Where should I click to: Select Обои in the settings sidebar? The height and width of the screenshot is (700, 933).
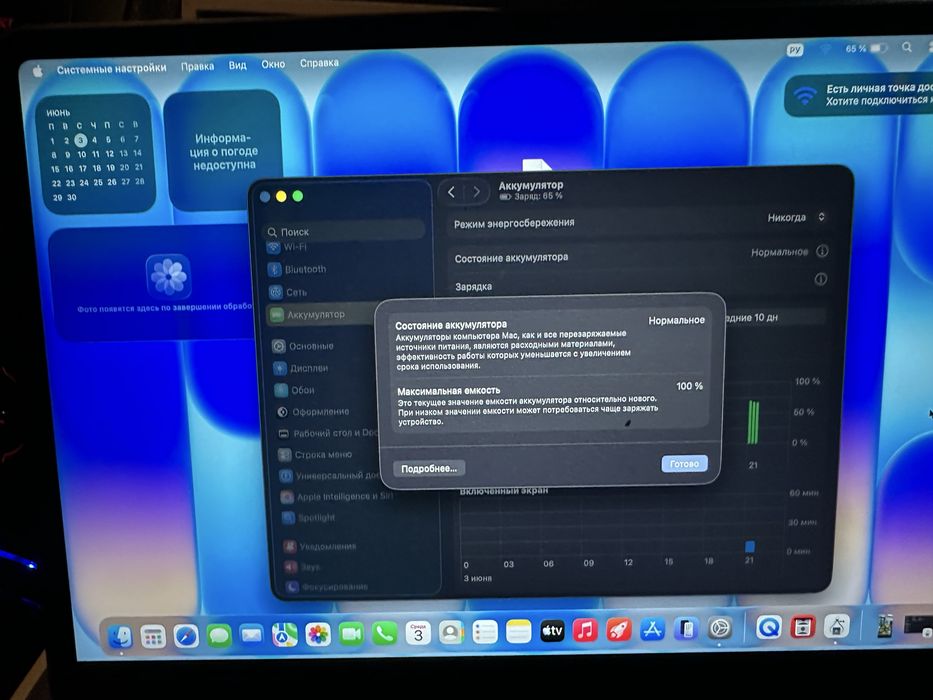coord(295,390)
